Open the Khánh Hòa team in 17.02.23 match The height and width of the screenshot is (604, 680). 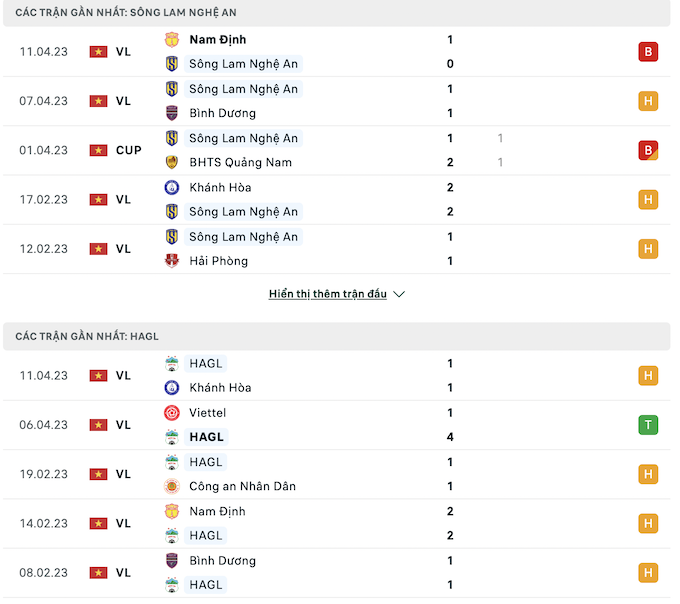[x=220, y=188]
